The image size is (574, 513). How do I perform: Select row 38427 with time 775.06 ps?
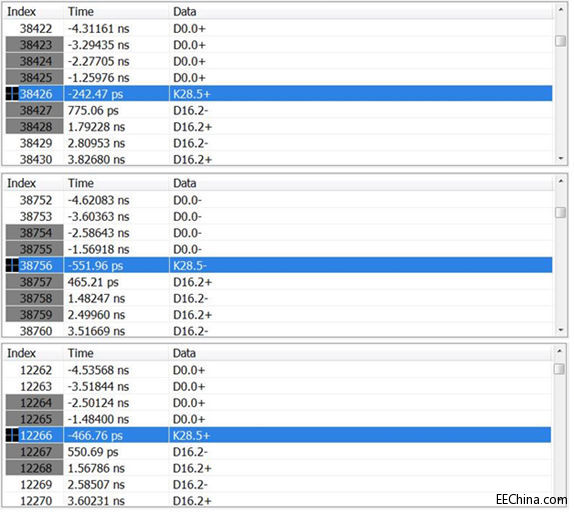point(279,110)
